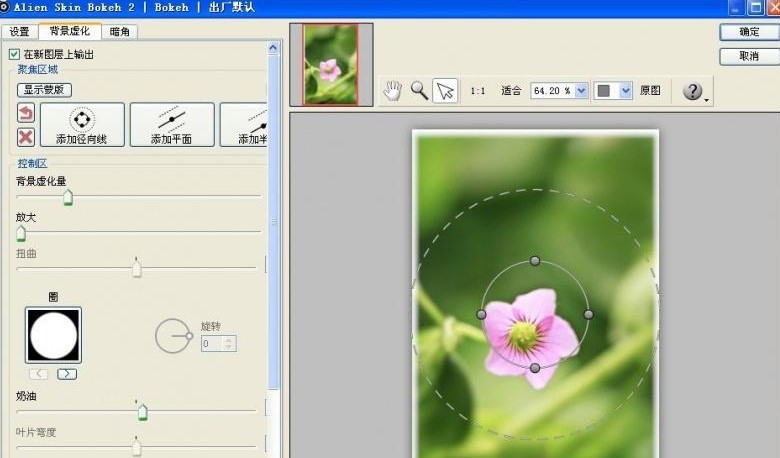
Task: Open the zoom percentage dropdown
Action: pyautogui.click(x=581, y=91)
